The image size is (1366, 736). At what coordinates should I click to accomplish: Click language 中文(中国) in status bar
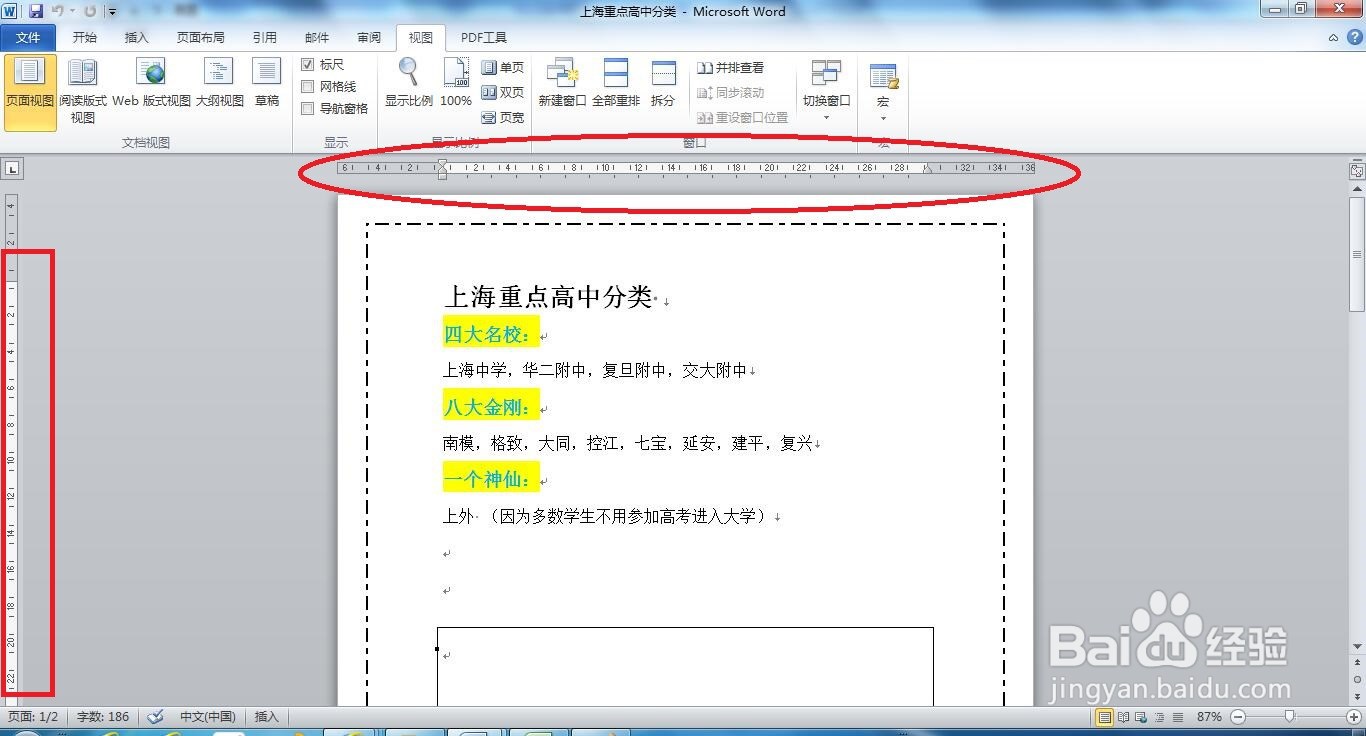pos(207,716)
